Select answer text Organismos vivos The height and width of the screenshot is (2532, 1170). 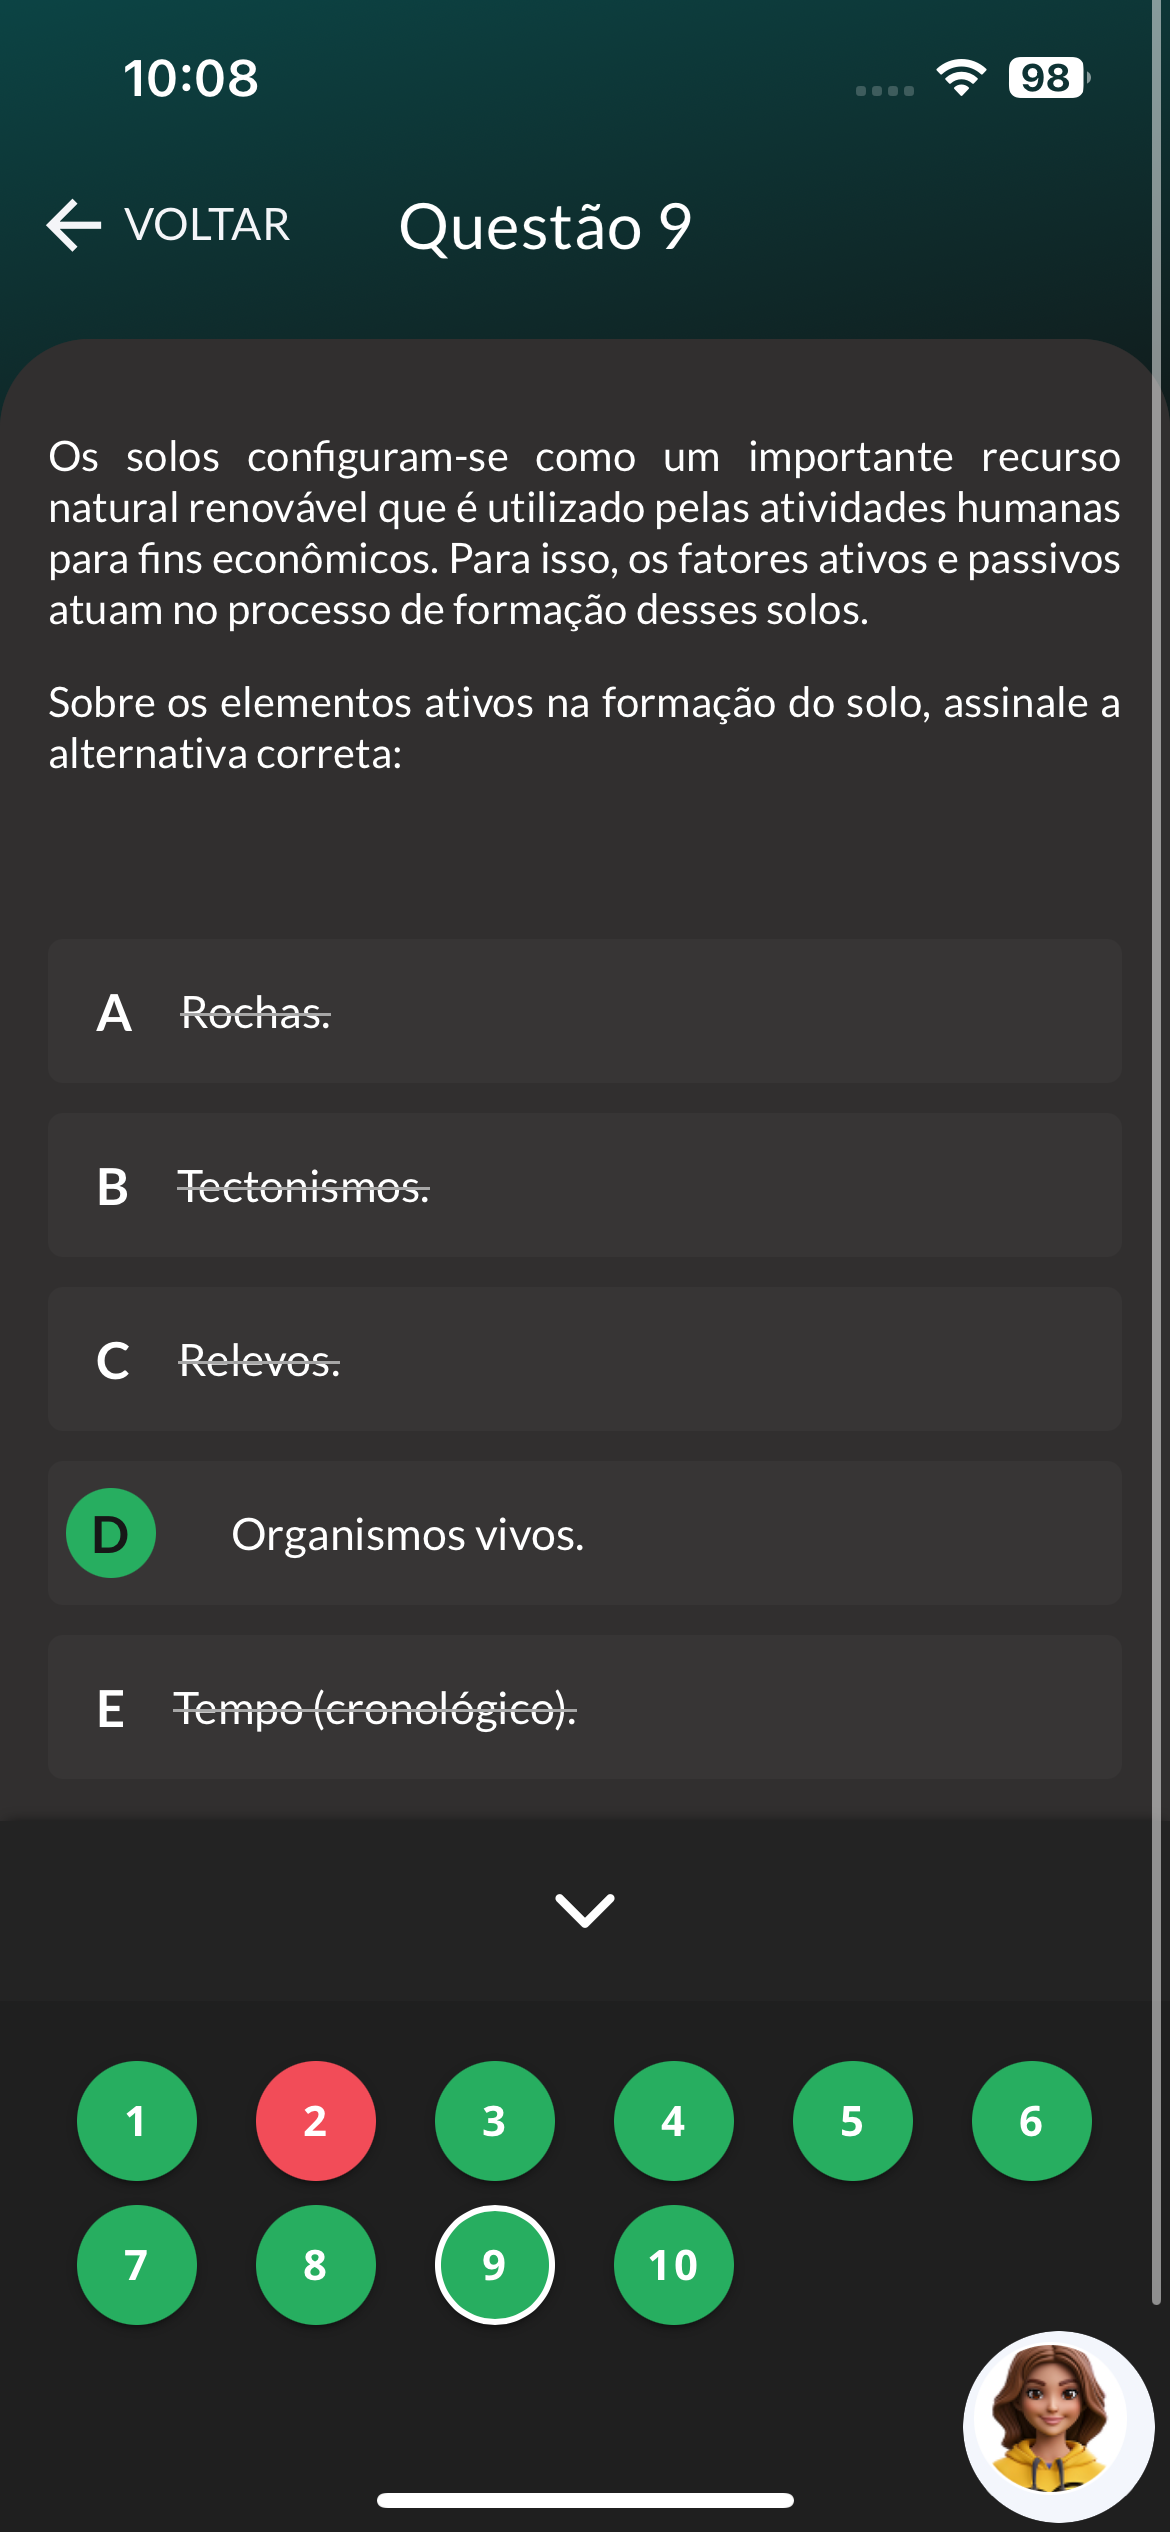[x=407, y=1534]
